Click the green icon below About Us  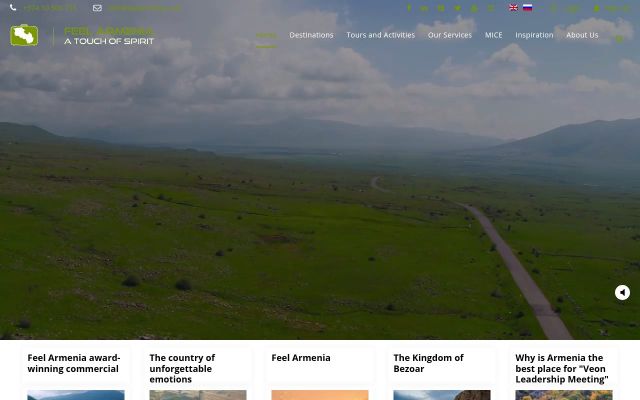pyautogui.click(x=619, y=39)
